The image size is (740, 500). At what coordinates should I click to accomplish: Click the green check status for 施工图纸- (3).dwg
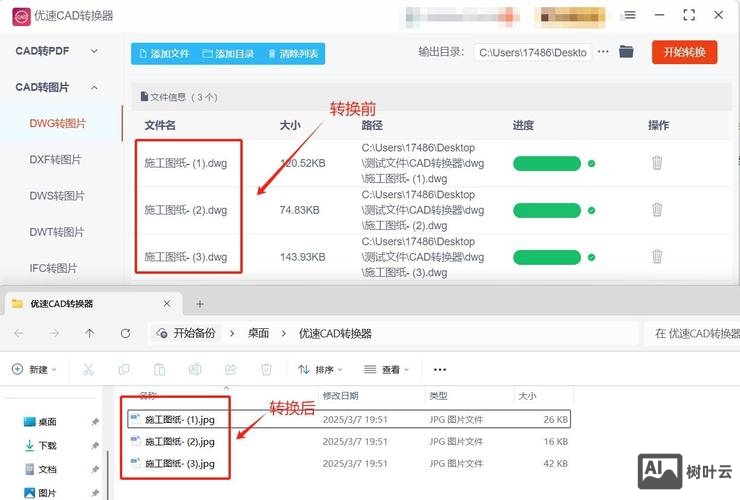591,257
